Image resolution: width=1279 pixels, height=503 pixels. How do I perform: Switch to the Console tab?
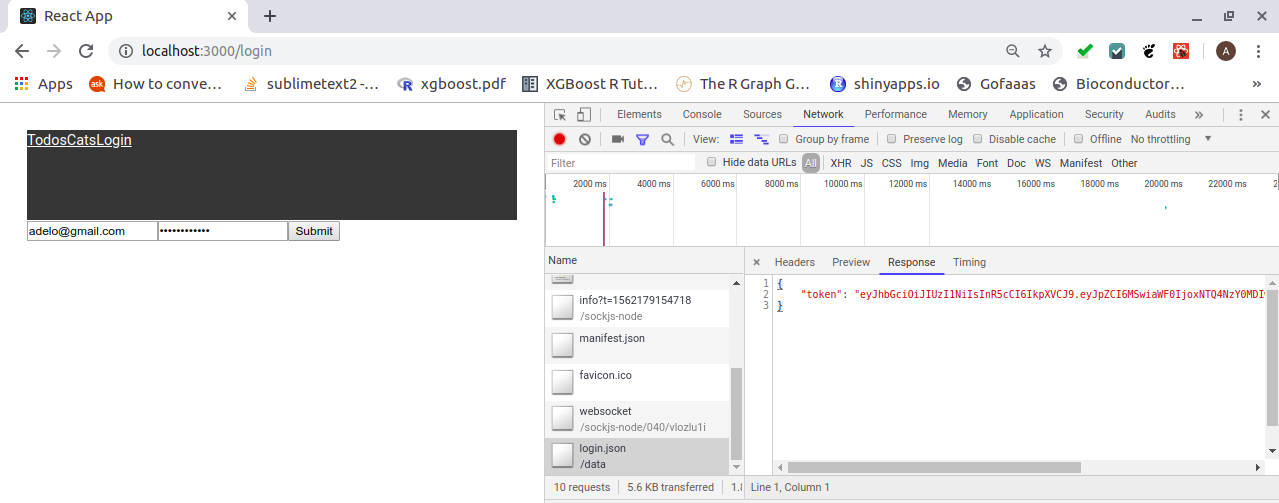[702, 115]
